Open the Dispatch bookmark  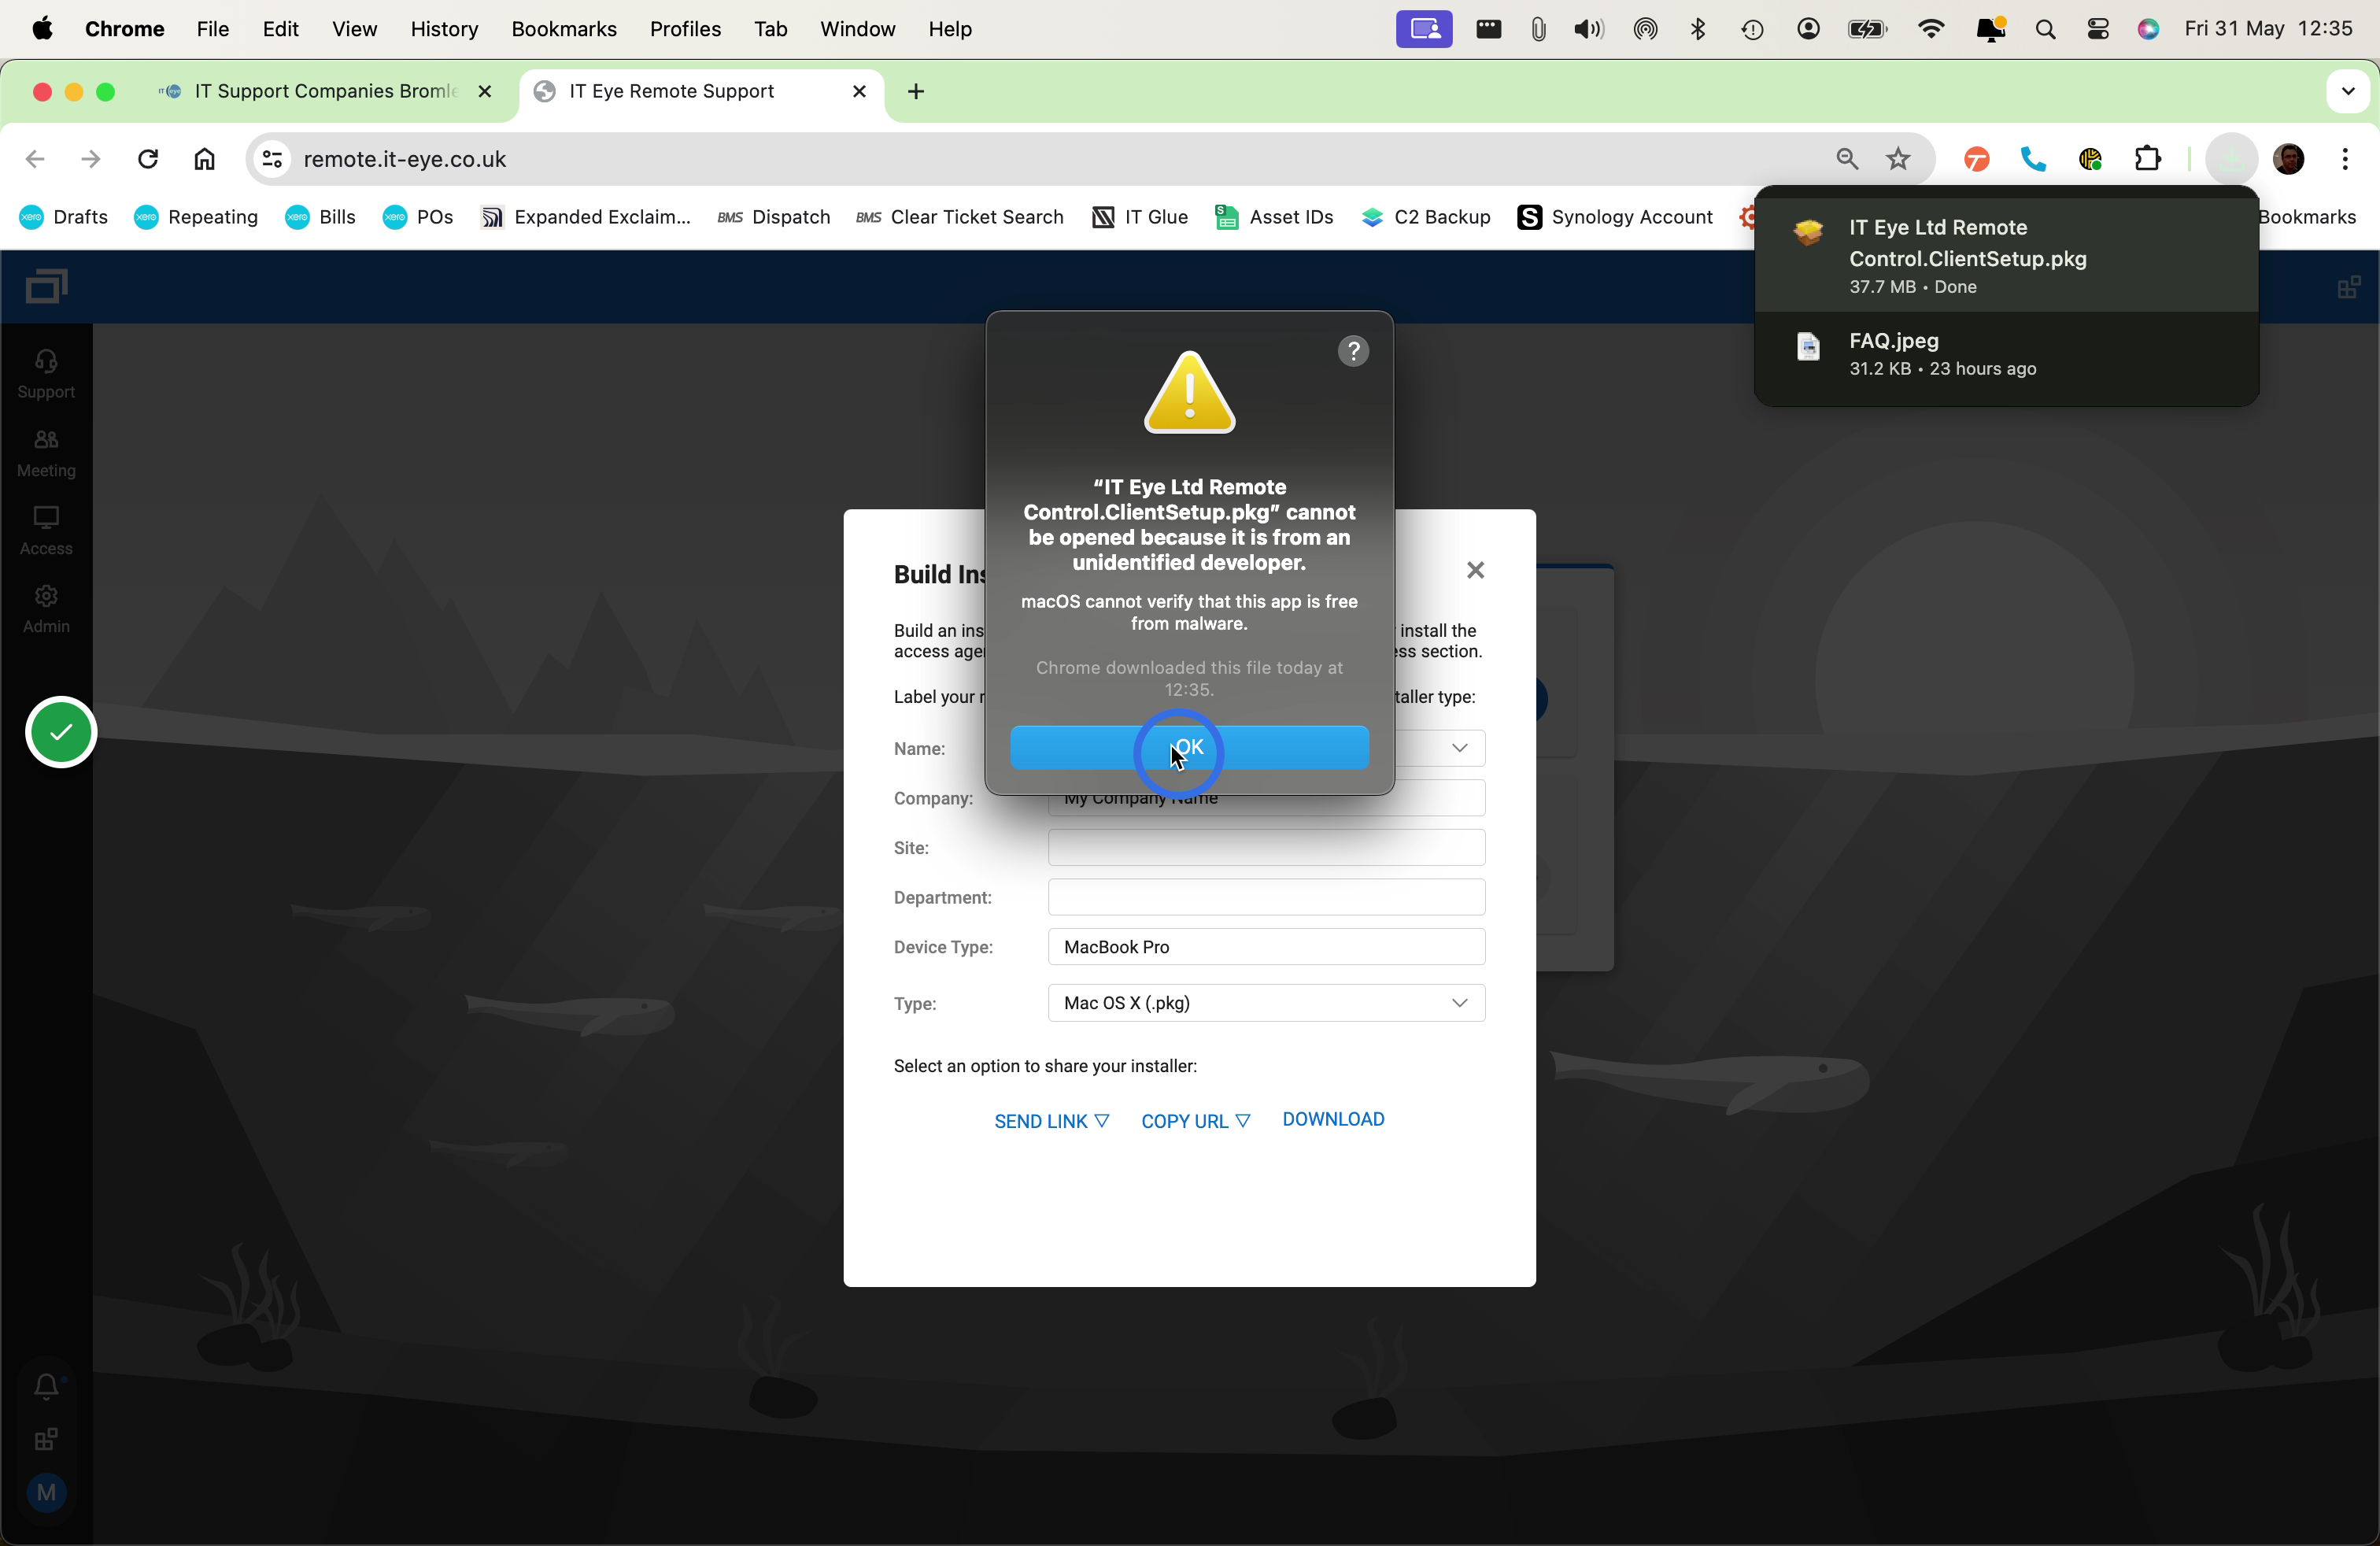774,217
